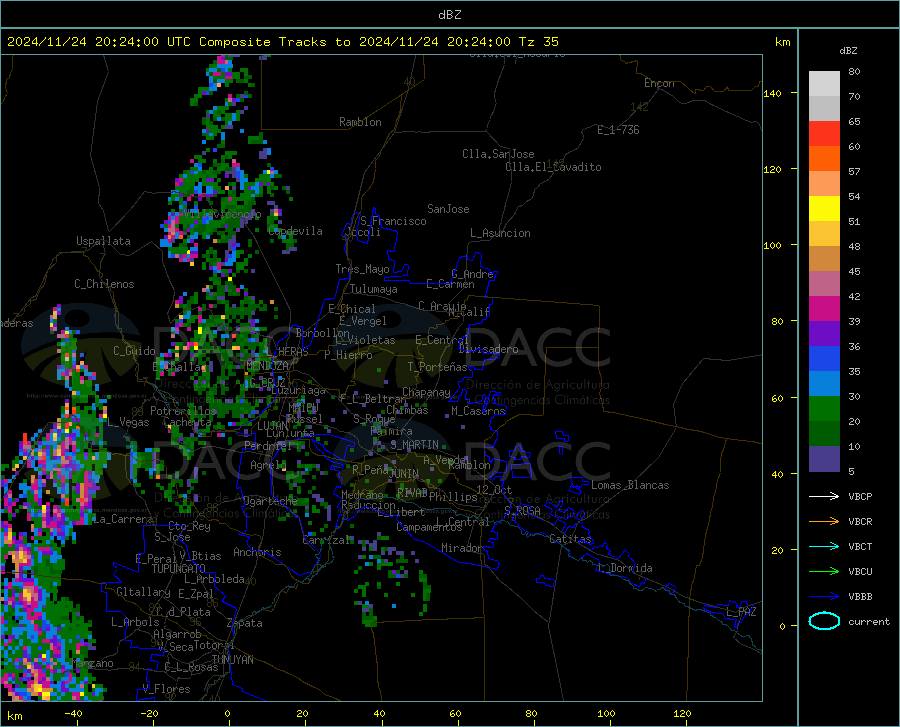
Task: Click the '57' value on color scale
Action: coord(854,172)
